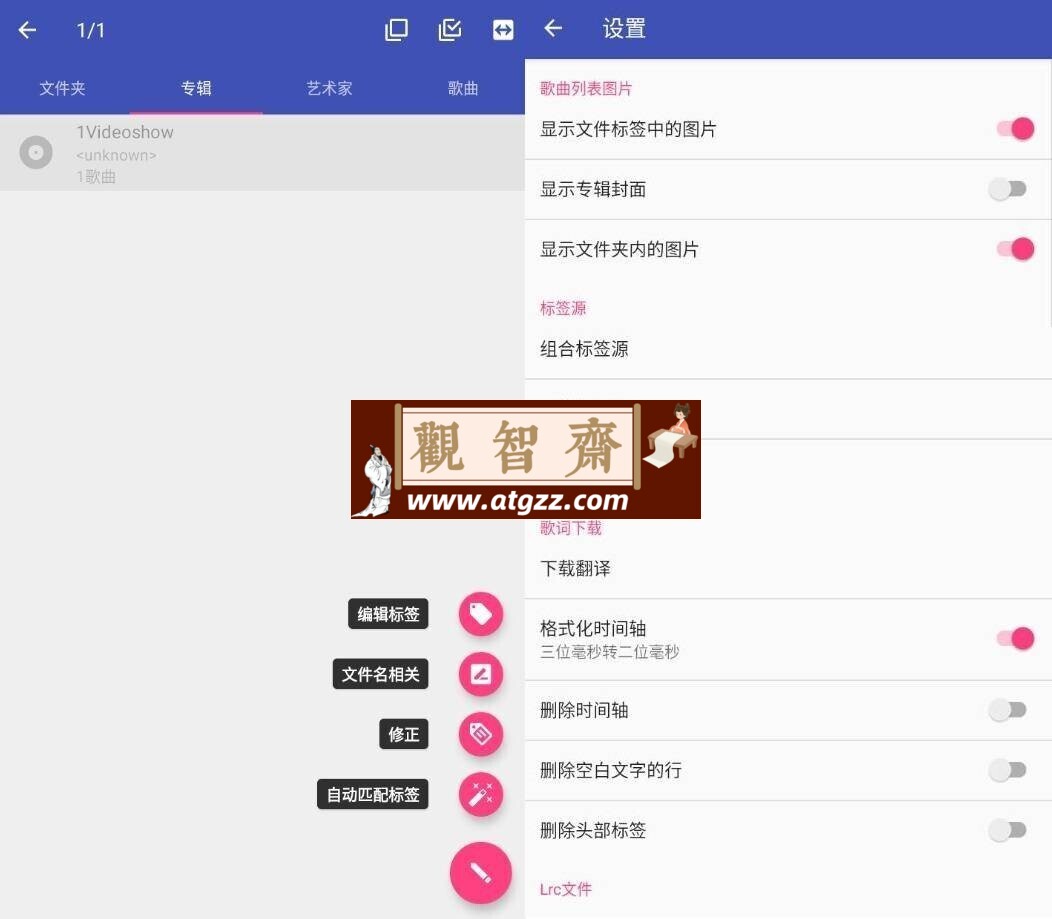The image size is (1052, 919).
Task: Tap the 歌词下载 section header
Action: click(x=571, y=528)
